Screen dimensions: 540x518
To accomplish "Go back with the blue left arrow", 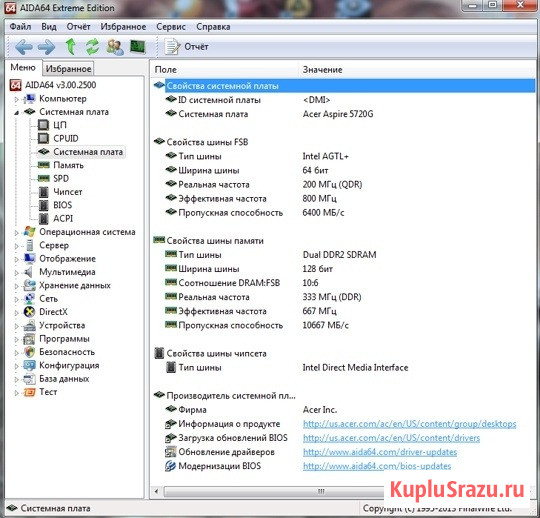I will point(24,47).
